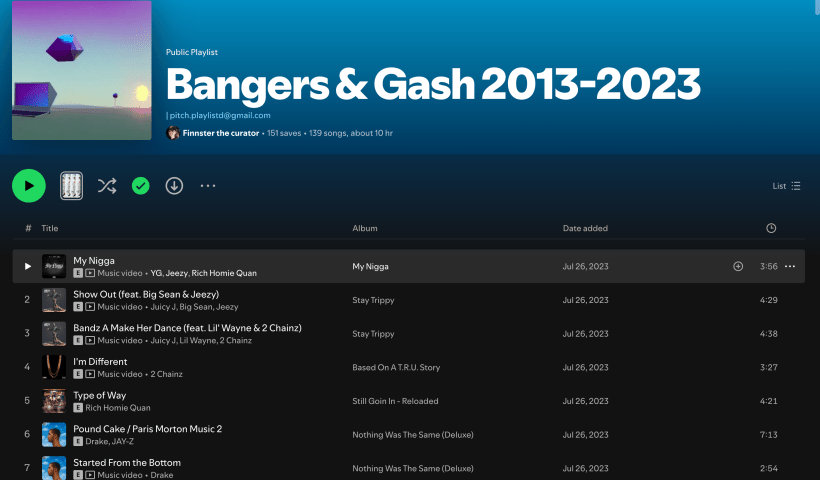Image resolution: width=820 pixels, height=480 pixels.
Task: Add My Nigga to Liked Songs
Action: [x=738, y=267]
